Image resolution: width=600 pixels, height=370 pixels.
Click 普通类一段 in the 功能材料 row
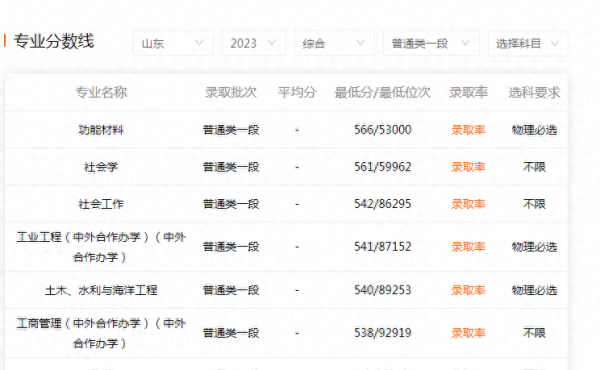pyautogui.click(x=231, y=130)
